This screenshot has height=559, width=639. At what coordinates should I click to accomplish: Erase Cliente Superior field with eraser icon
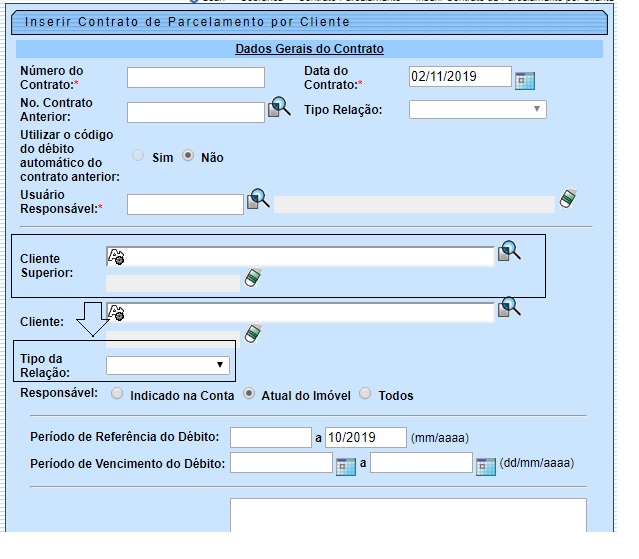[x=253, y=277]
